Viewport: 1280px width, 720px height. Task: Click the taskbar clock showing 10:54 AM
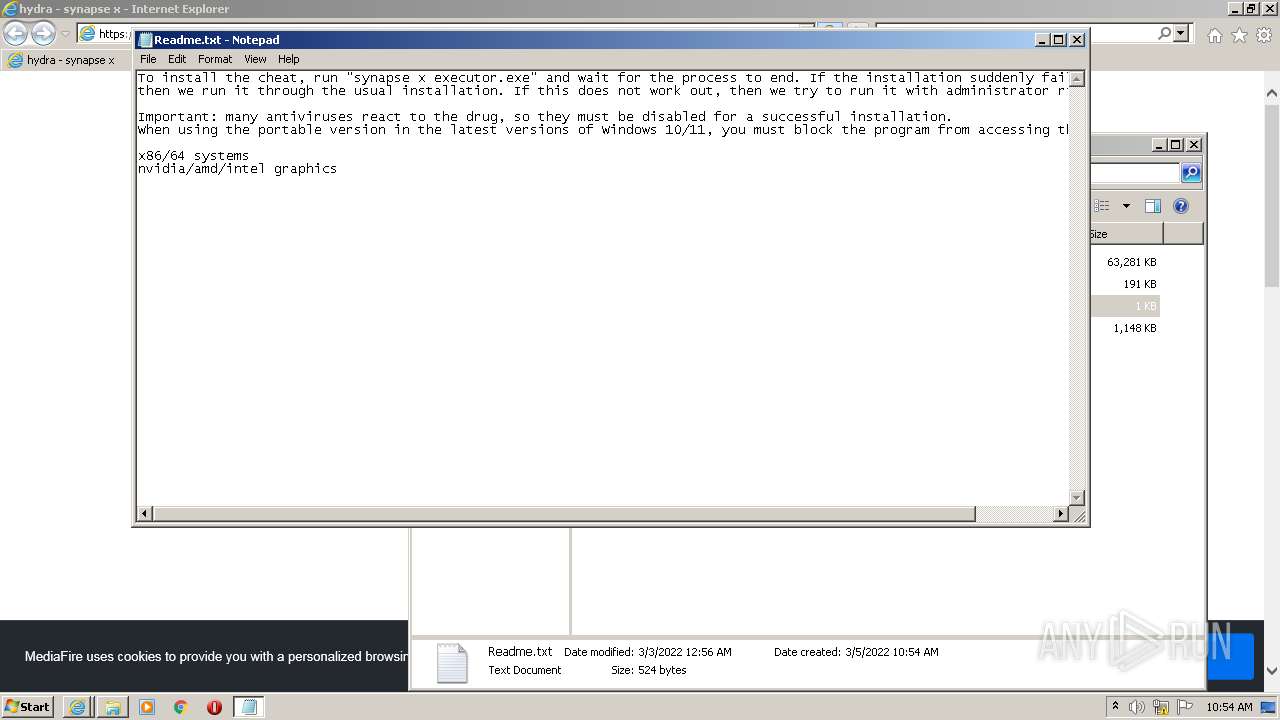[1229, 707]
